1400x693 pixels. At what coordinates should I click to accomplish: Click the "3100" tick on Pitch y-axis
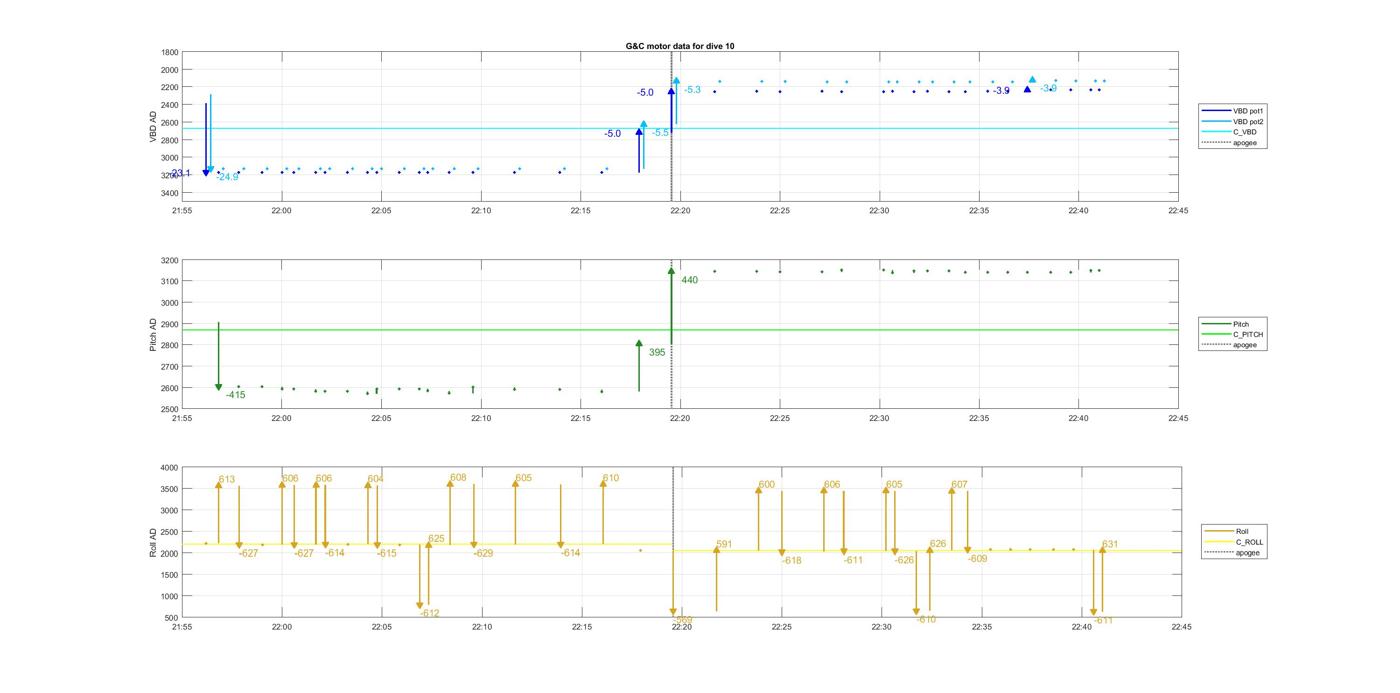(x=170, y=281)
